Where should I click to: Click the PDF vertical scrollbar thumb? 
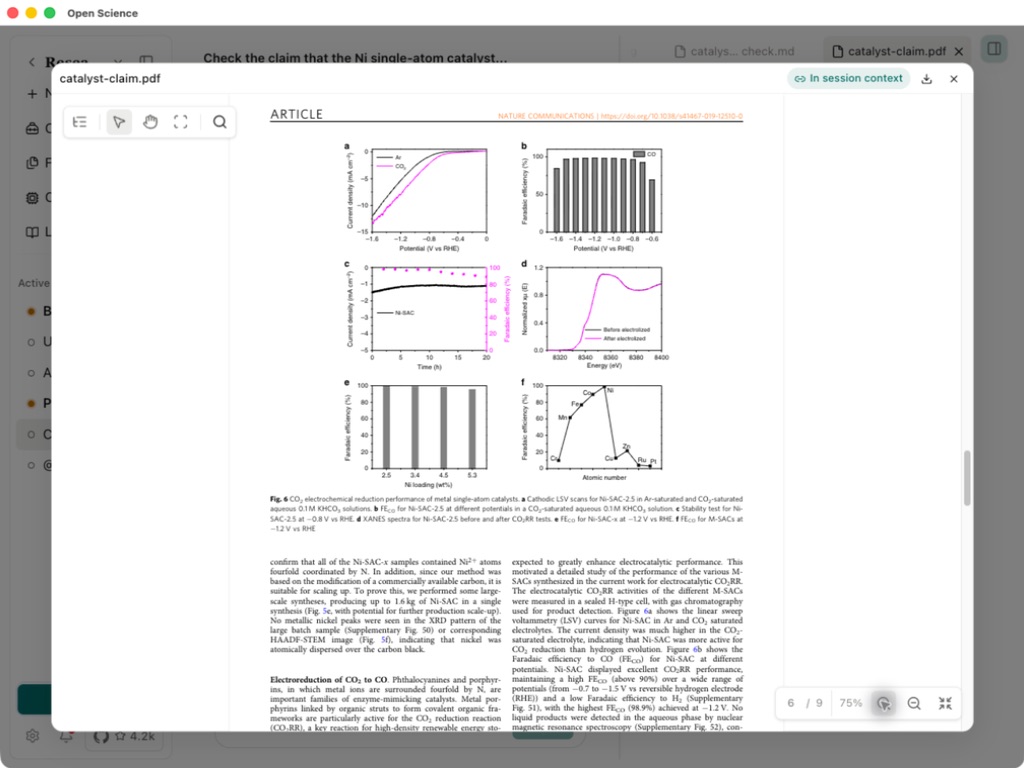coord(967,478)
